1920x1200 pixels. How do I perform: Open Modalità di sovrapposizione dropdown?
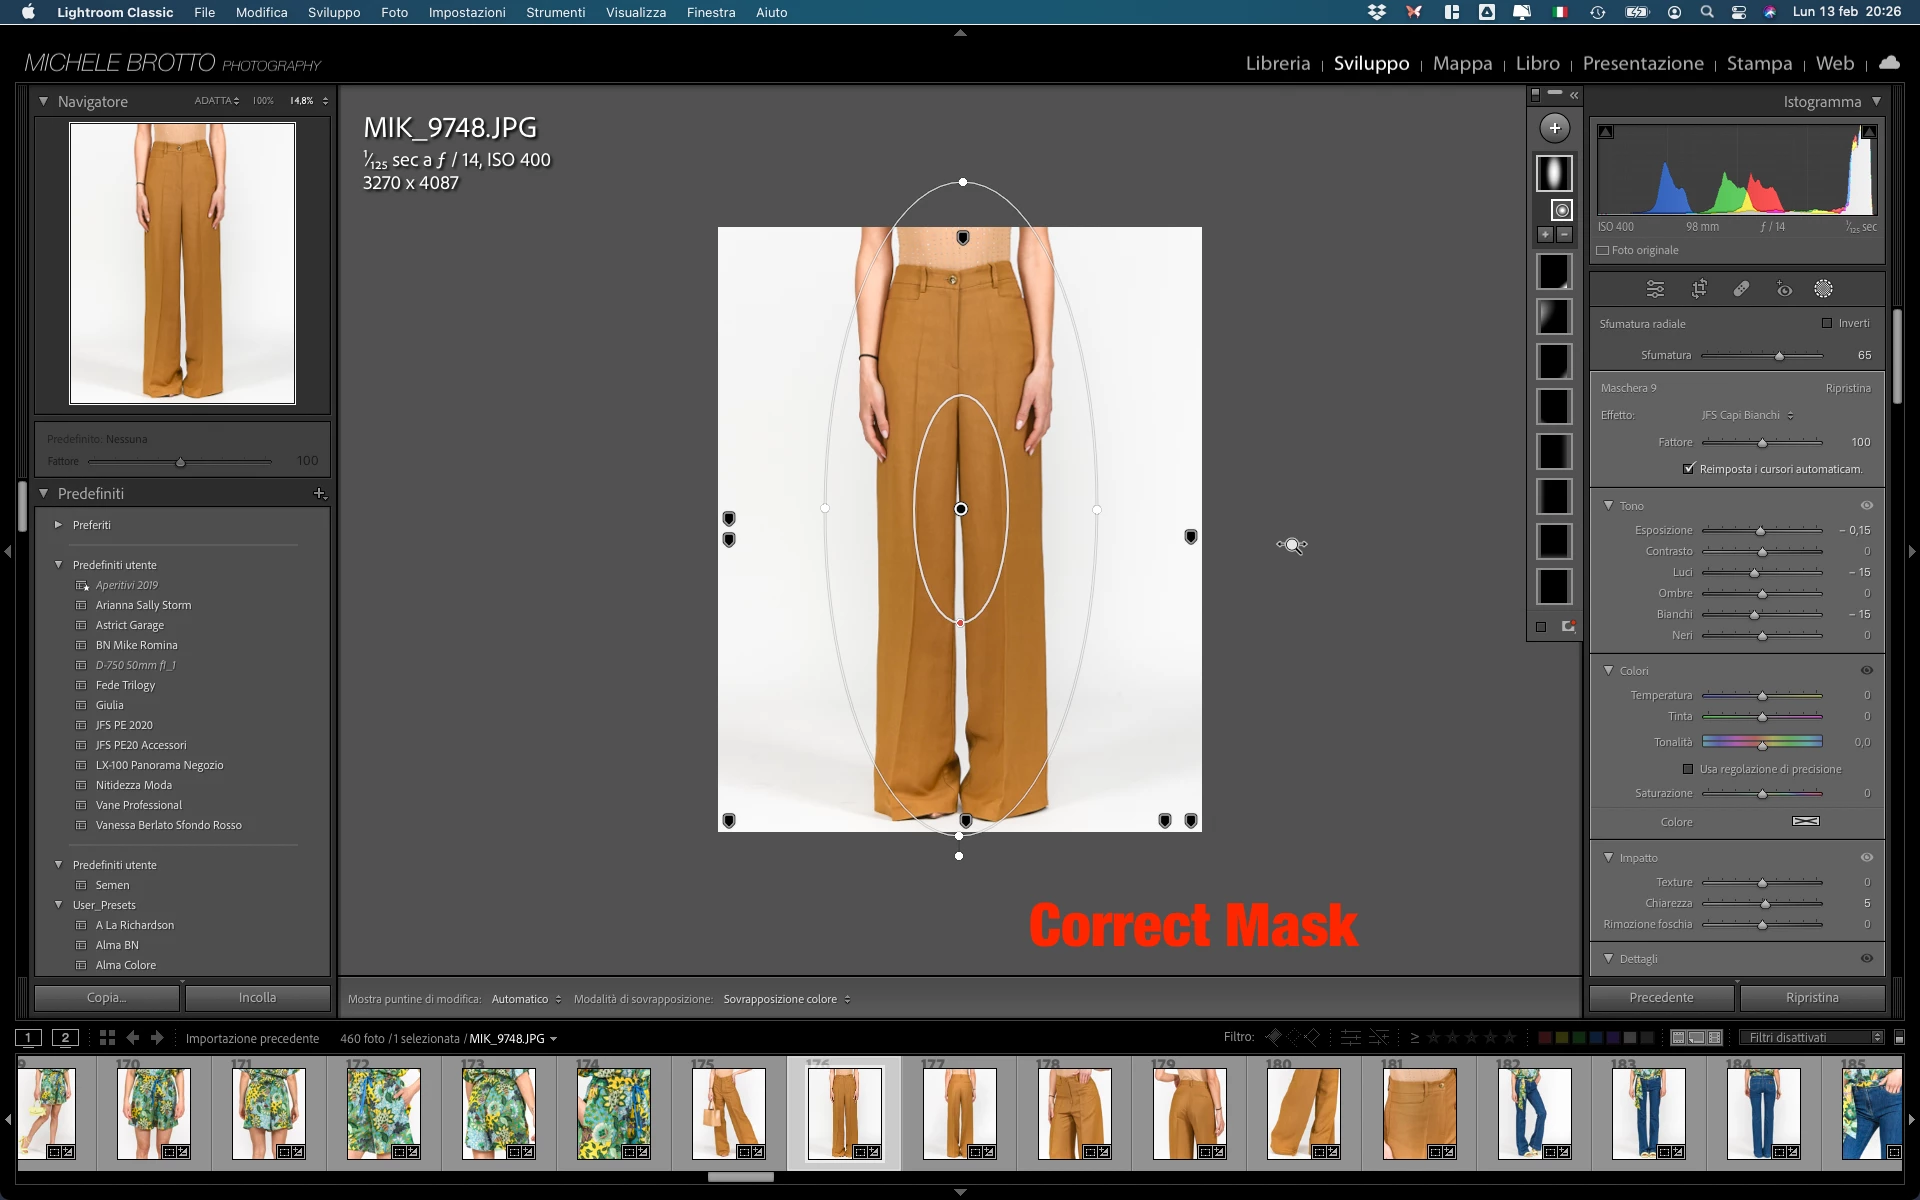(x=786, y=999)
